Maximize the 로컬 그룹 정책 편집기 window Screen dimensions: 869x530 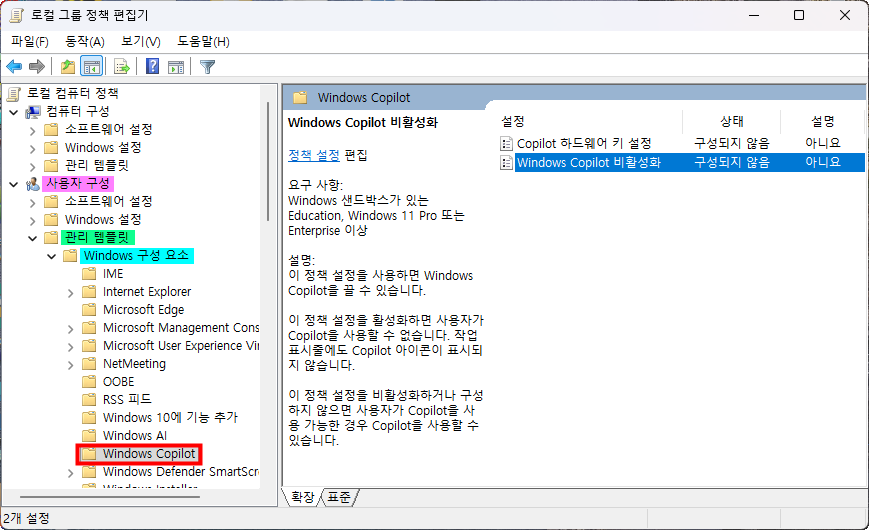click(799, 15)
